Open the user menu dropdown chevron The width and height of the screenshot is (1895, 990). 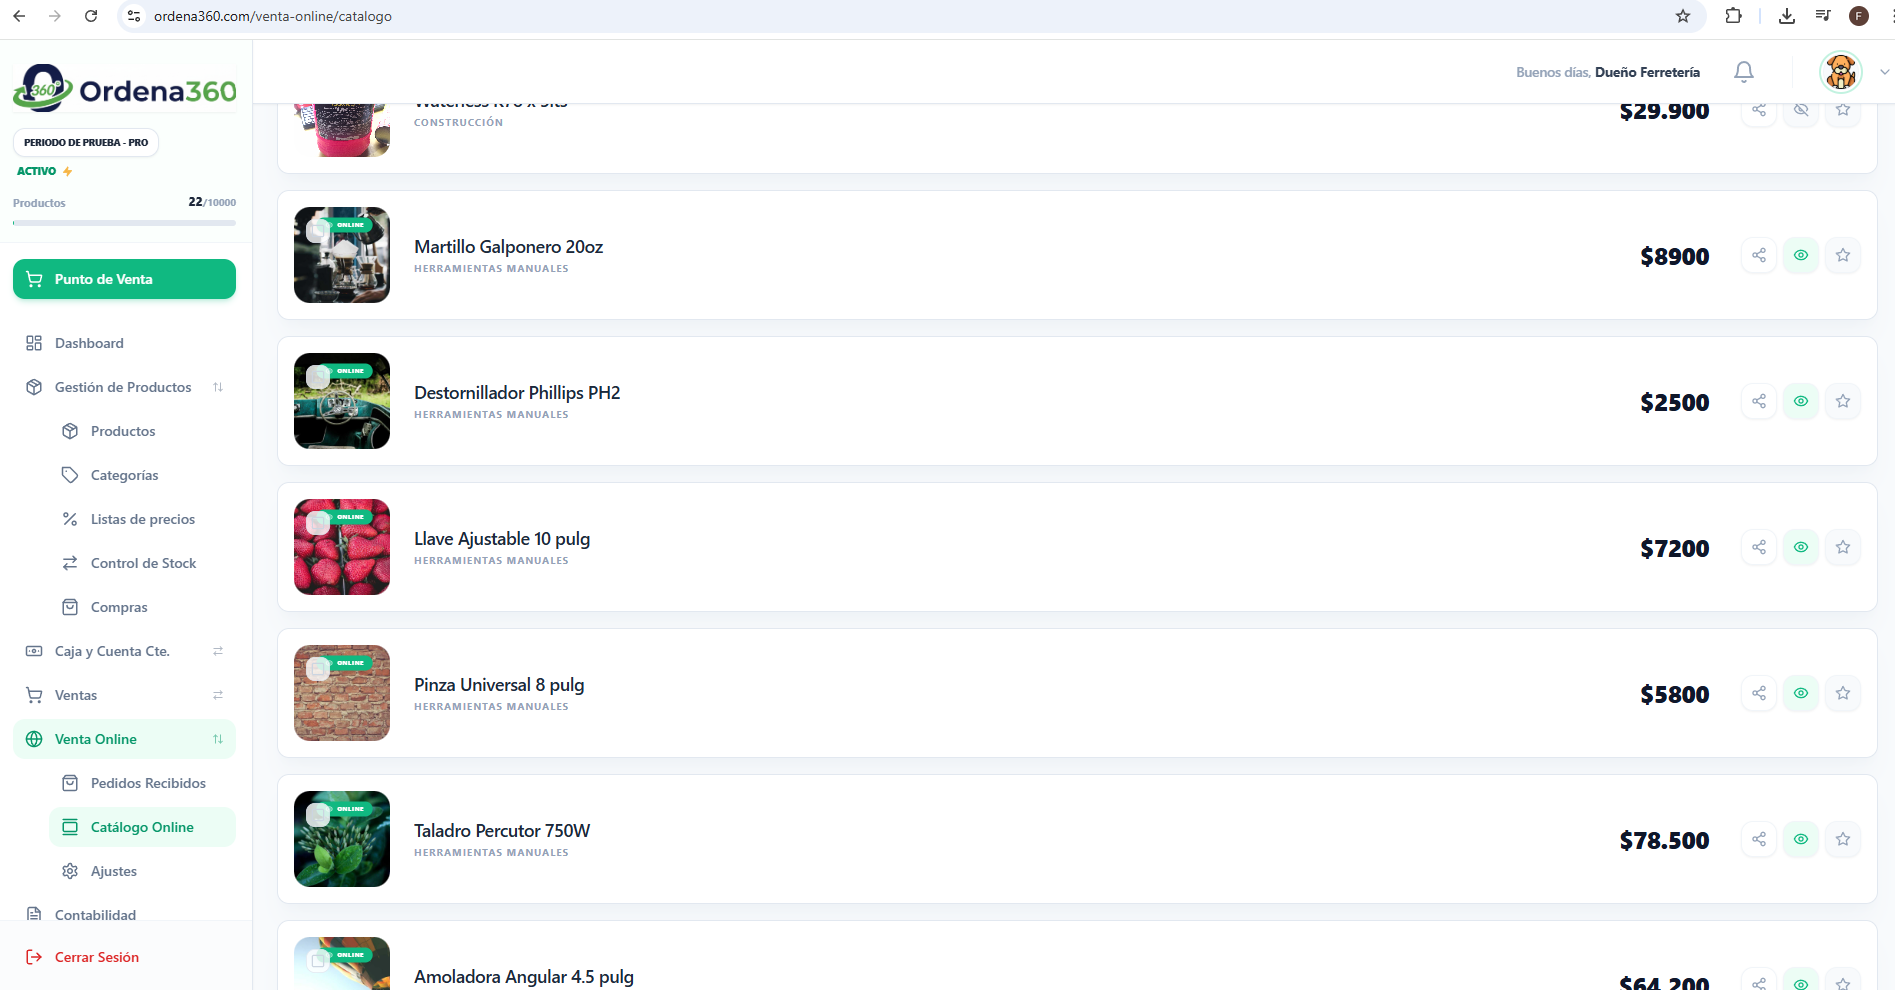coord(1885,72)
